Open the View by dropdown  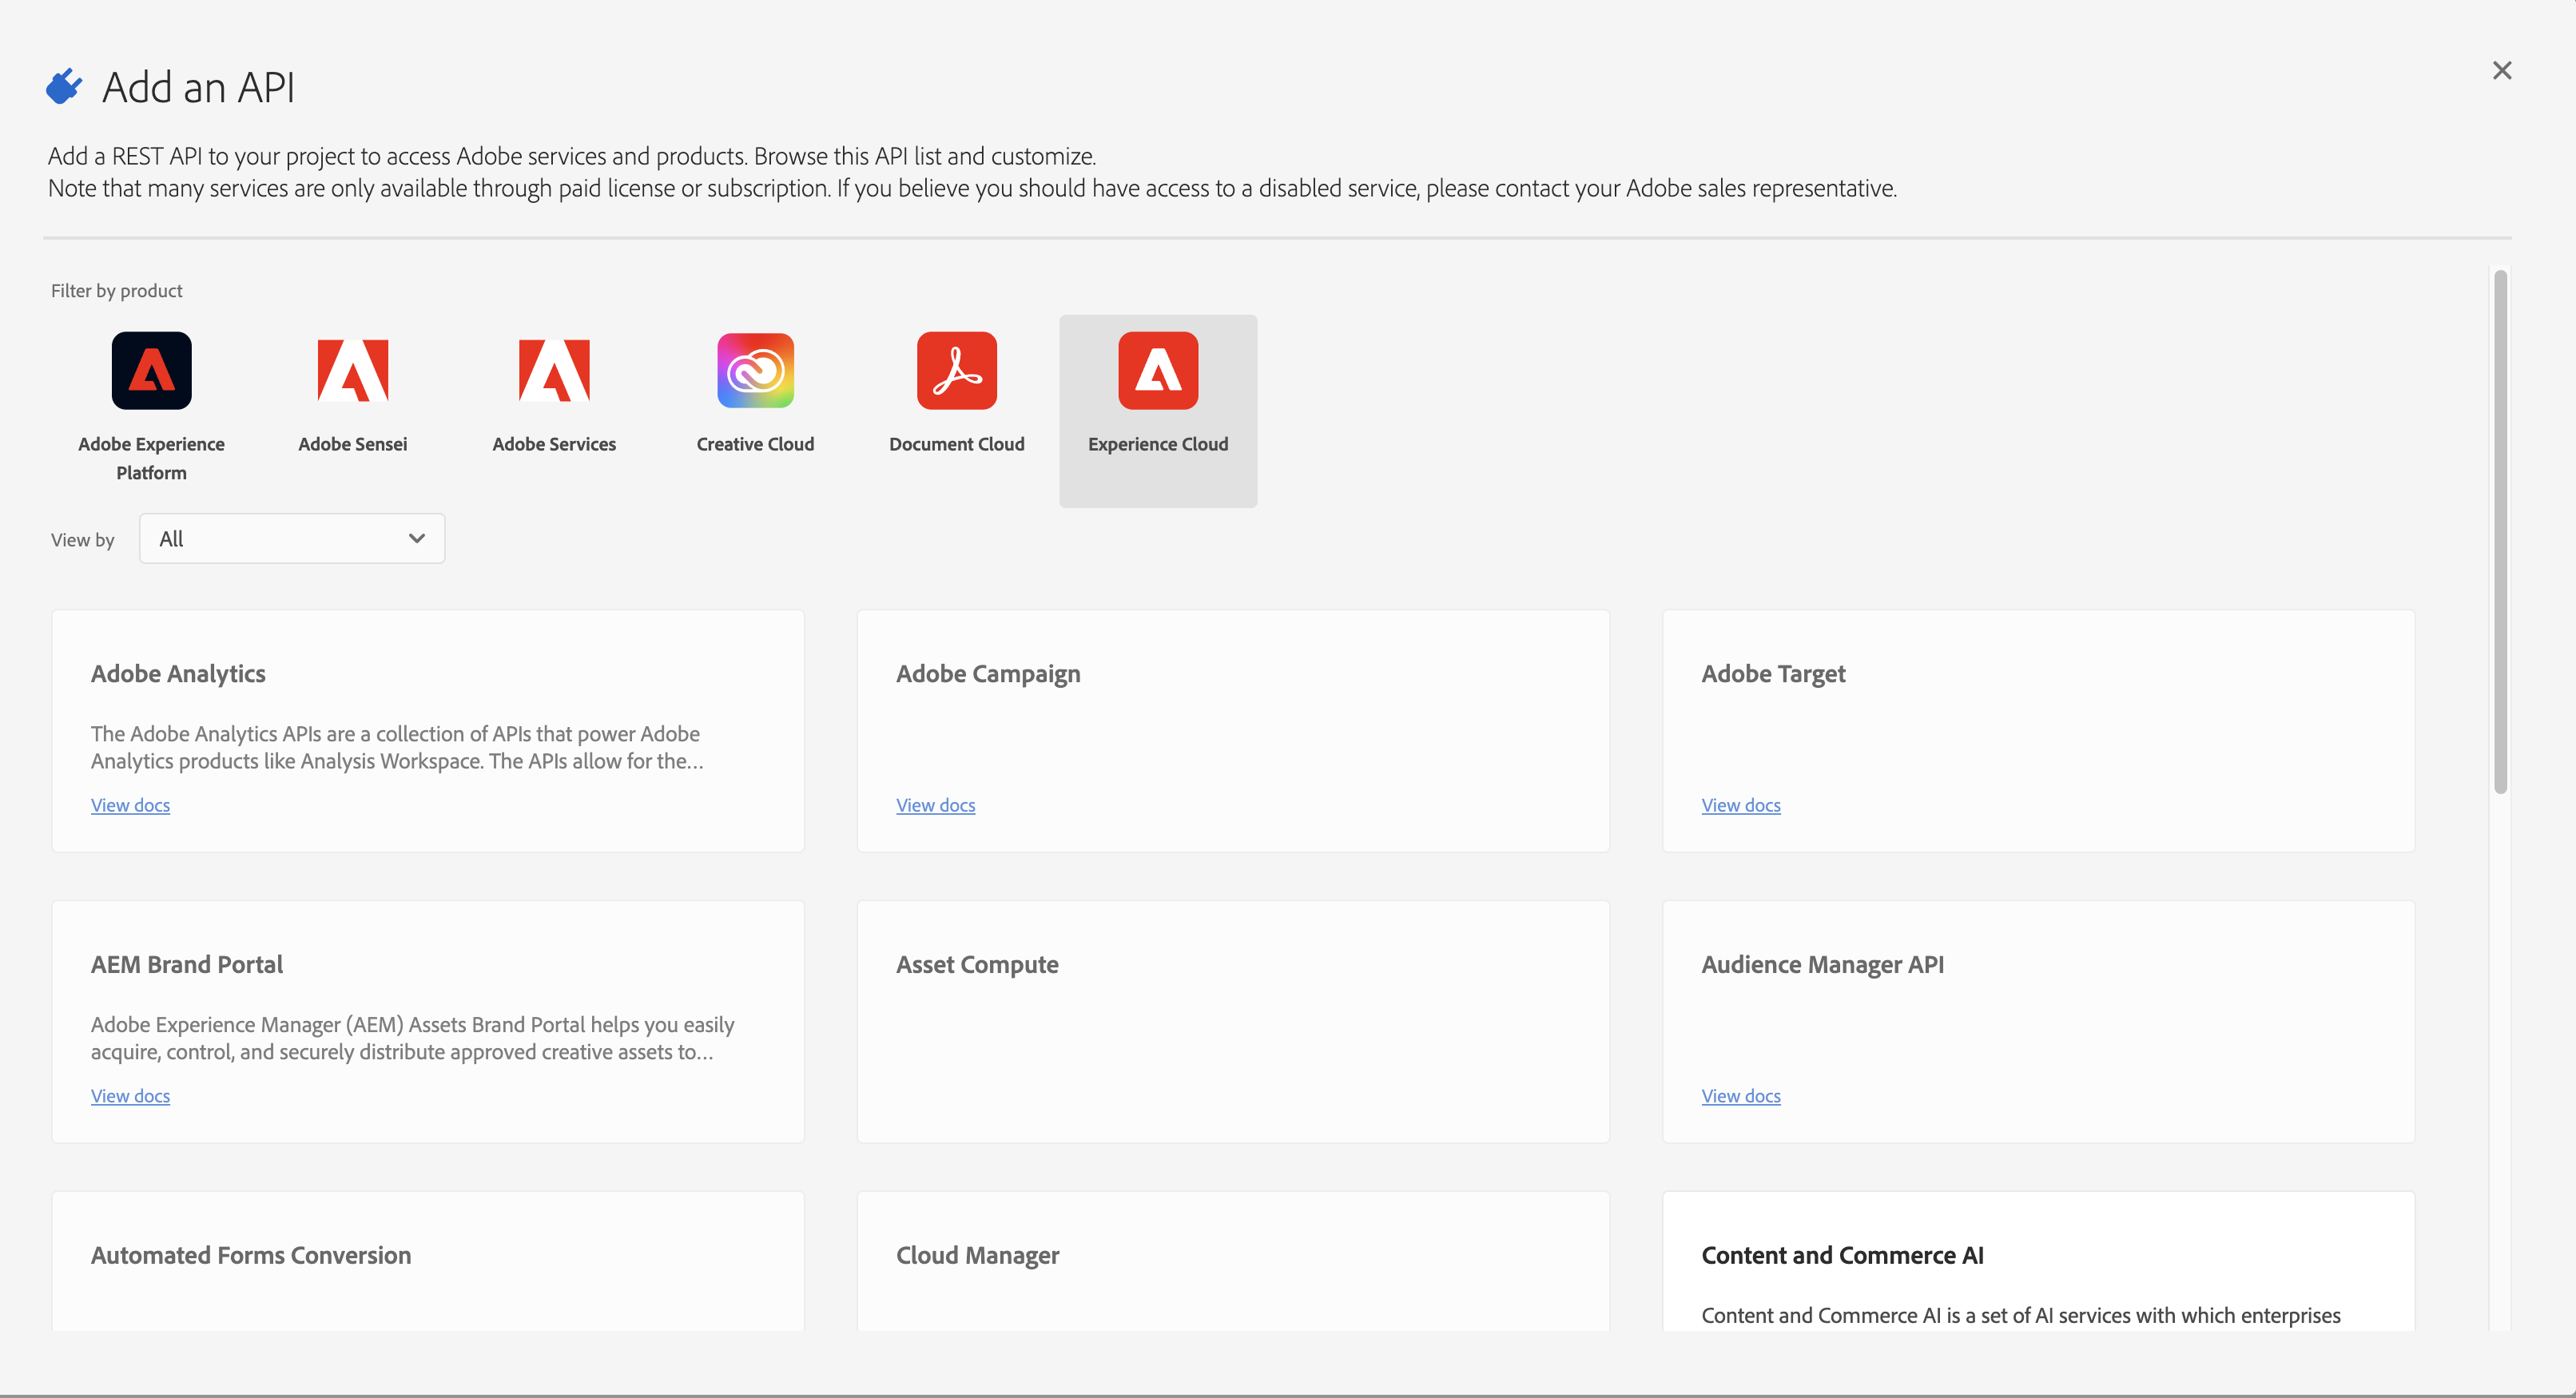[291, 539]
